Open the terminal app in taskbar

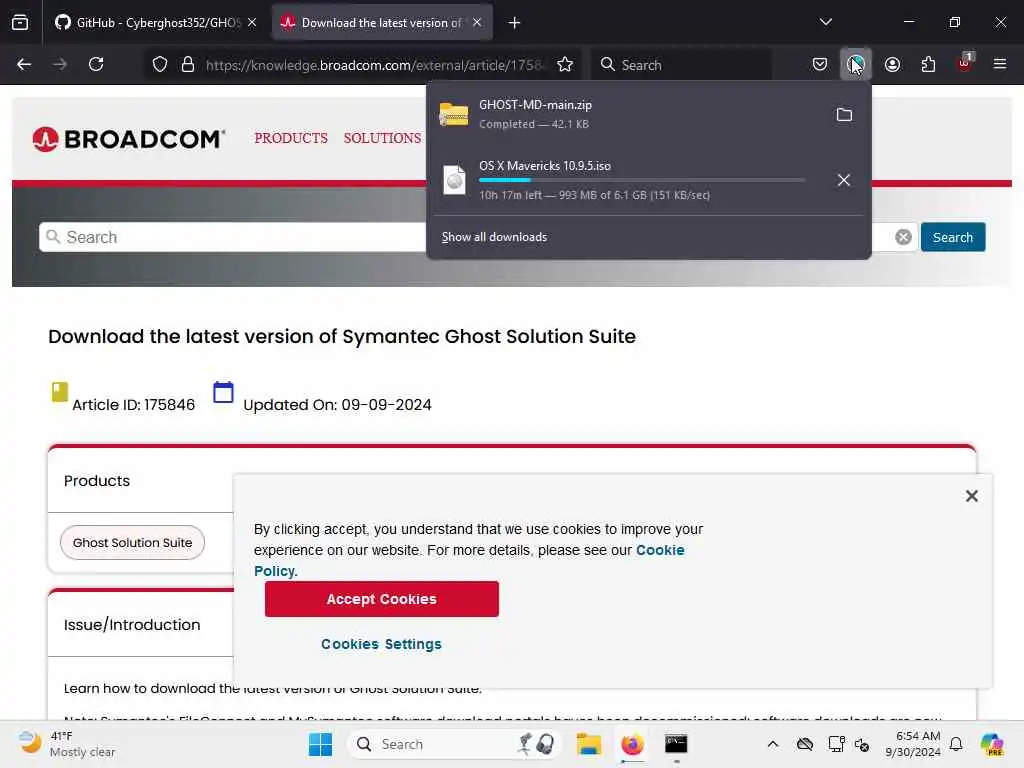676,744
